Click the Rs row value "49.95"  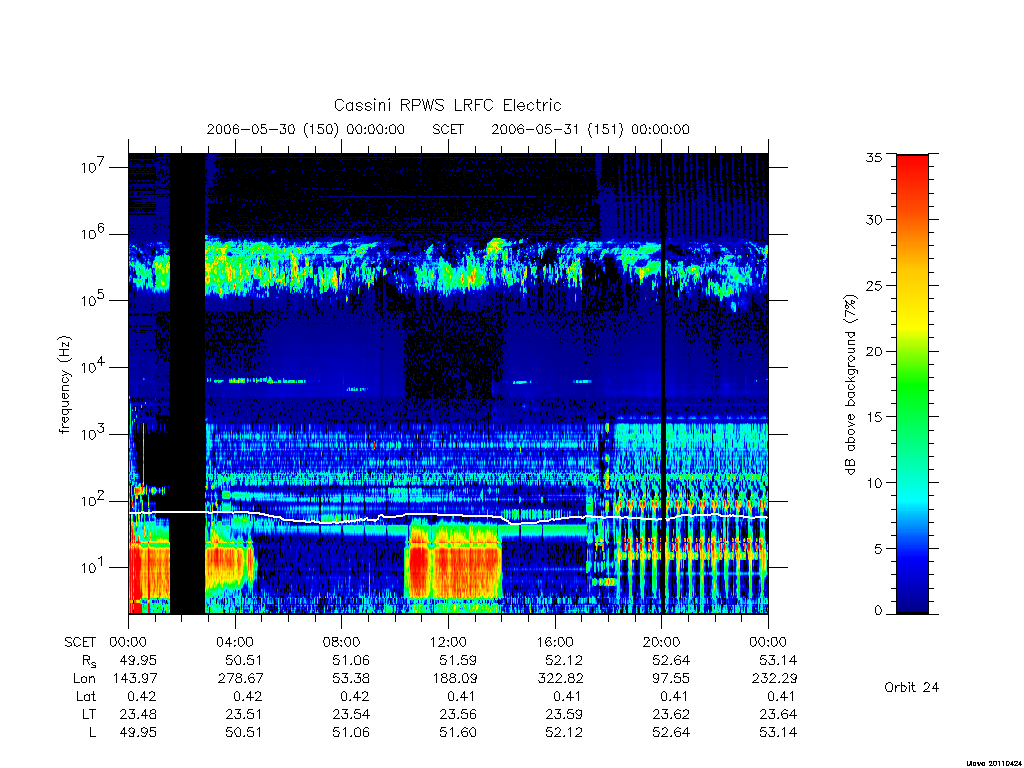(138, 660)
